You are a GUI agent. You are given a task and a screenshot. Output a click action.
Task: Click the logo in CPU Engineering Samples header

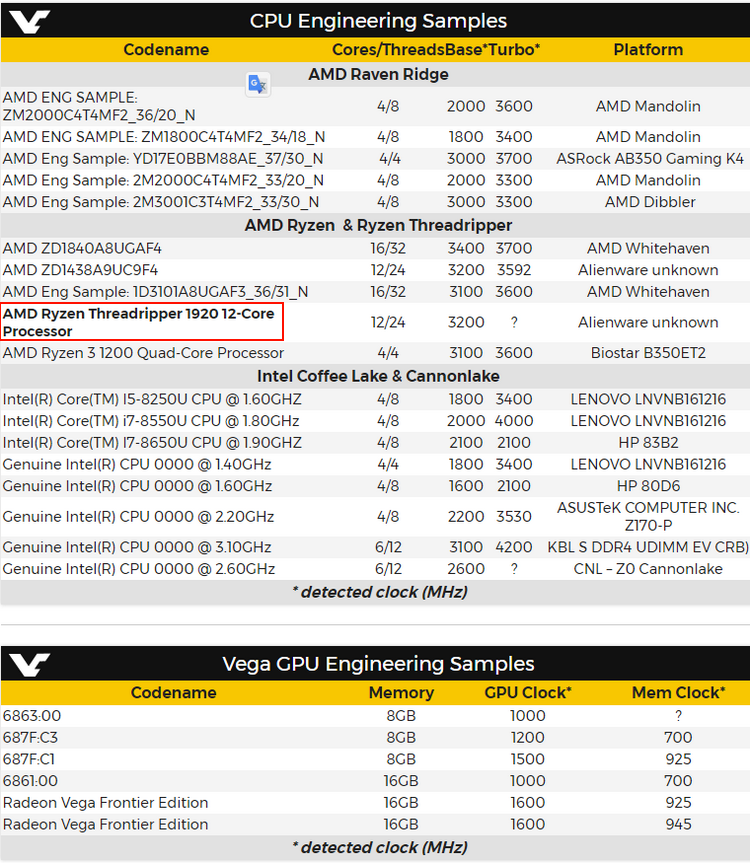pos(29,21)
